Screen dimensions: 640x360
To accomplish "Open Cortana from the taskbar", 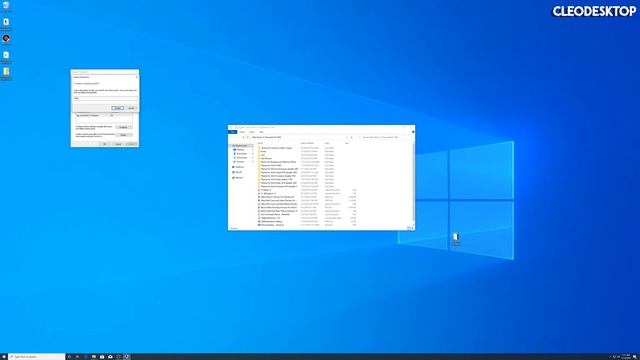I will pyautogui.click(x=69, y=357).
